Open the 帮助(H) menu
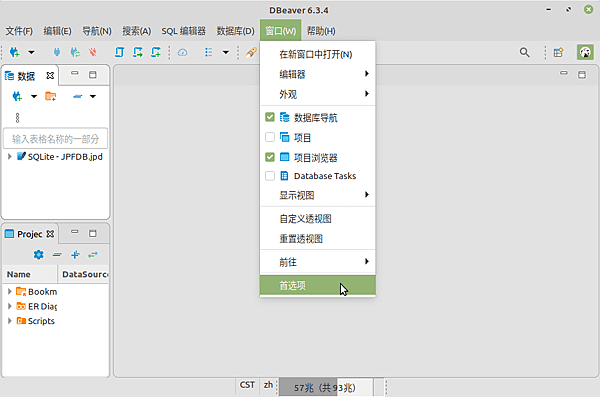600x397 pixels. [321, 31]
